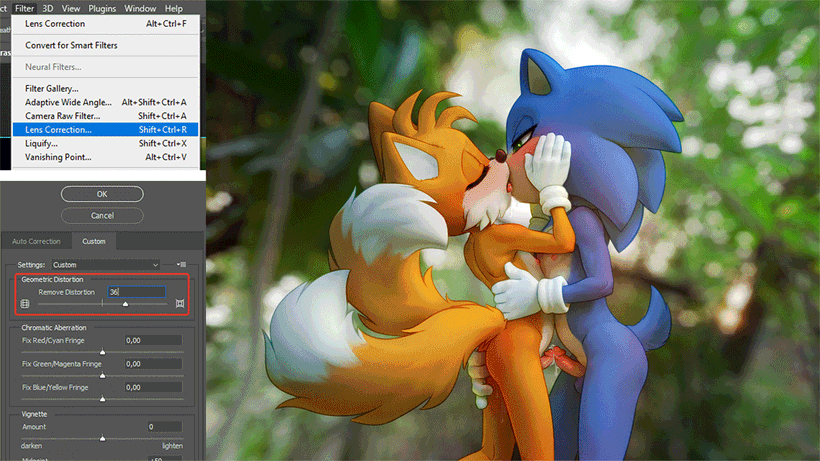This screenshot has width=820, height=461.
Task: Open the Plugins menu
Action: [x=102, y=8]
